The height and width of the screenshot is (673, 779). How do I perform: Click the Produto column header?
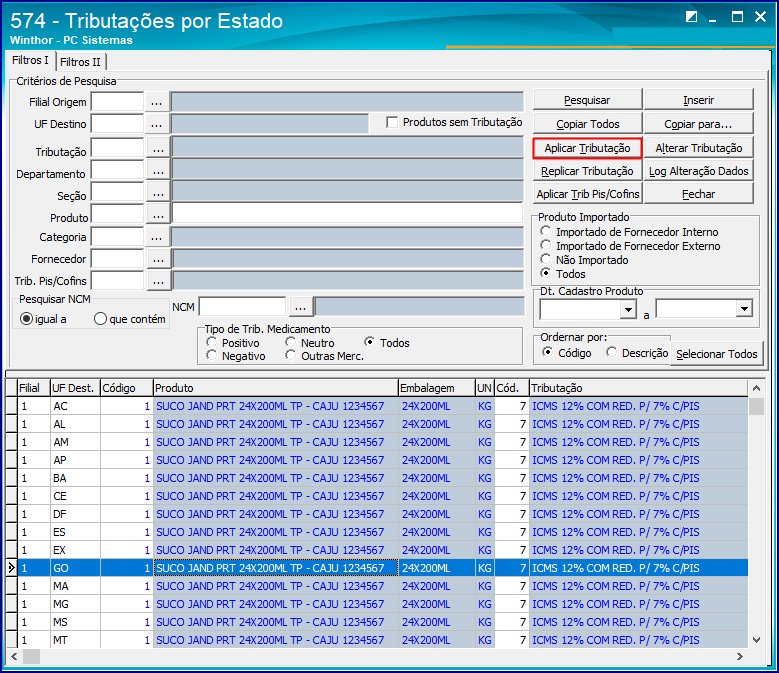point(276,388)
